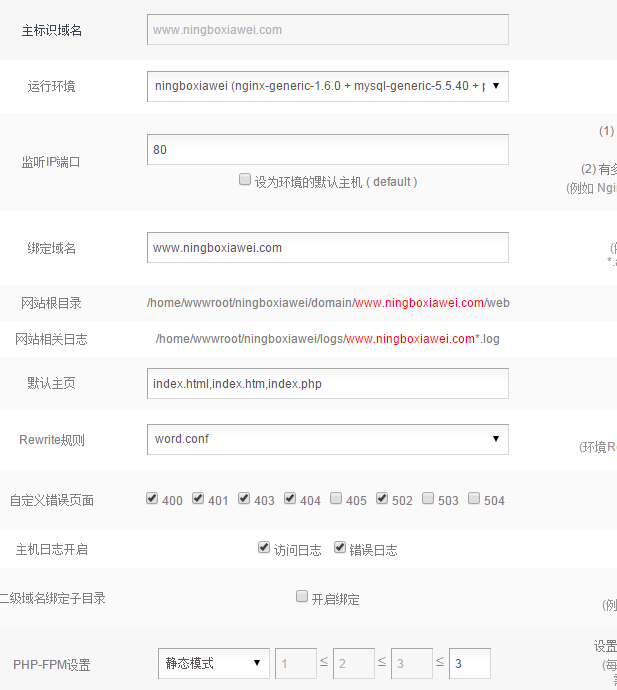Uncheck the 401 error page checkbox
Screen dimensions: 617x690
point(198,499)
